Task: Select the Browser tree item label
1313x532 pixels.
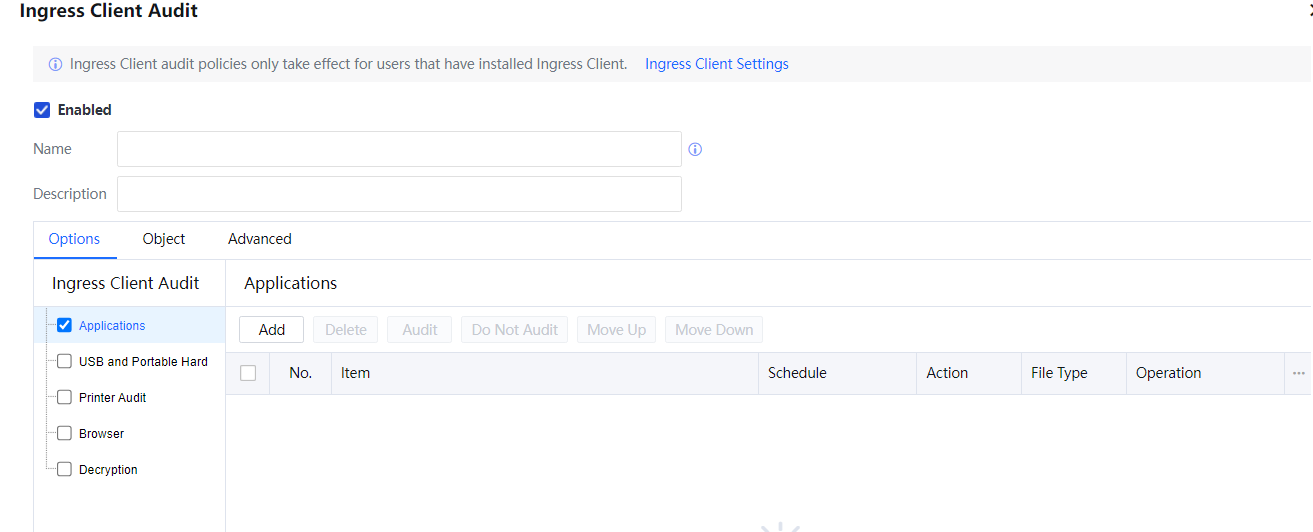Action: (101, 433)
